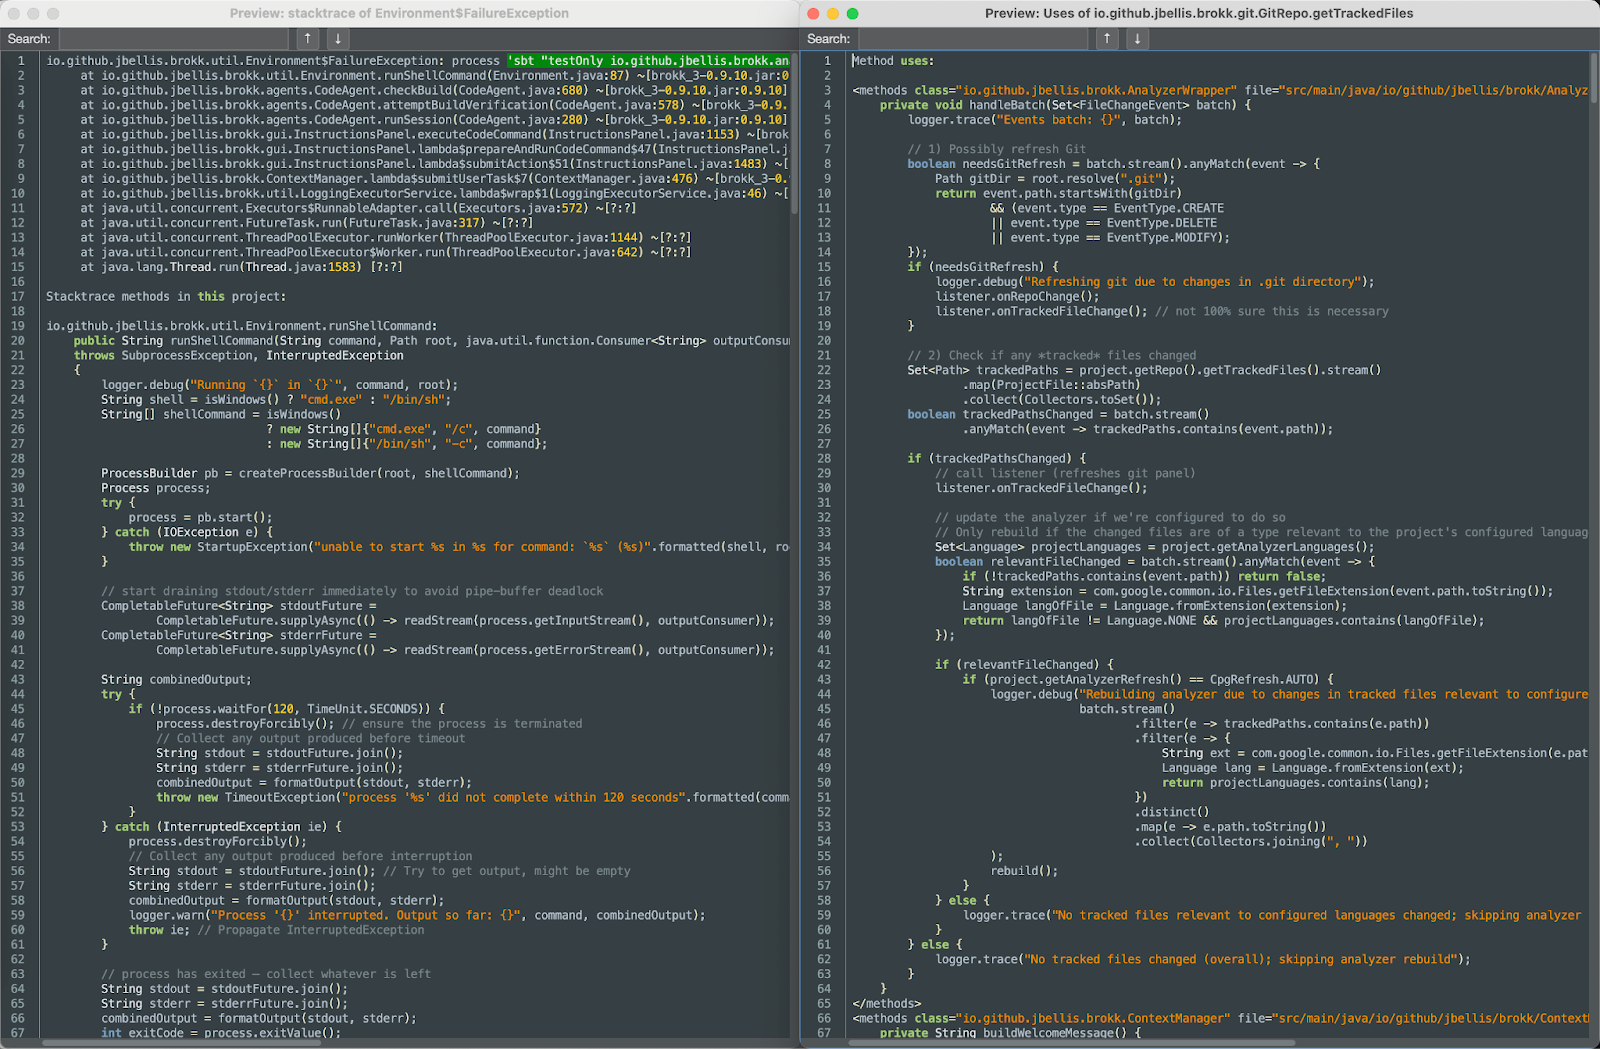
Task: Click the comment '// start draining stdout/stderr immediately'
Action: click(352, 591)
